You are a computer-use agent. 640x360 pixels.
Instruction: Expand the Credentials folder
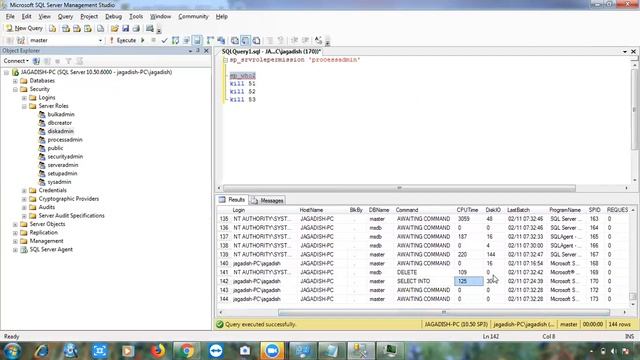click(24, 191)
